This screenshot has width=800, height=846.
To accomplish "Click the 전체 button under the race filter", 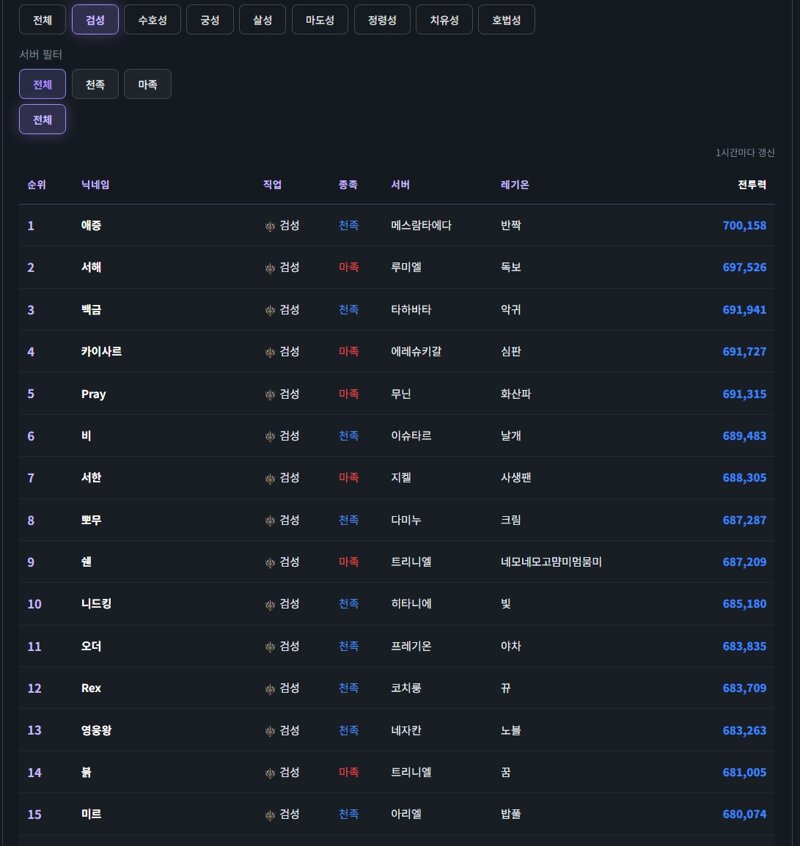I will click(x=43, y=119).
